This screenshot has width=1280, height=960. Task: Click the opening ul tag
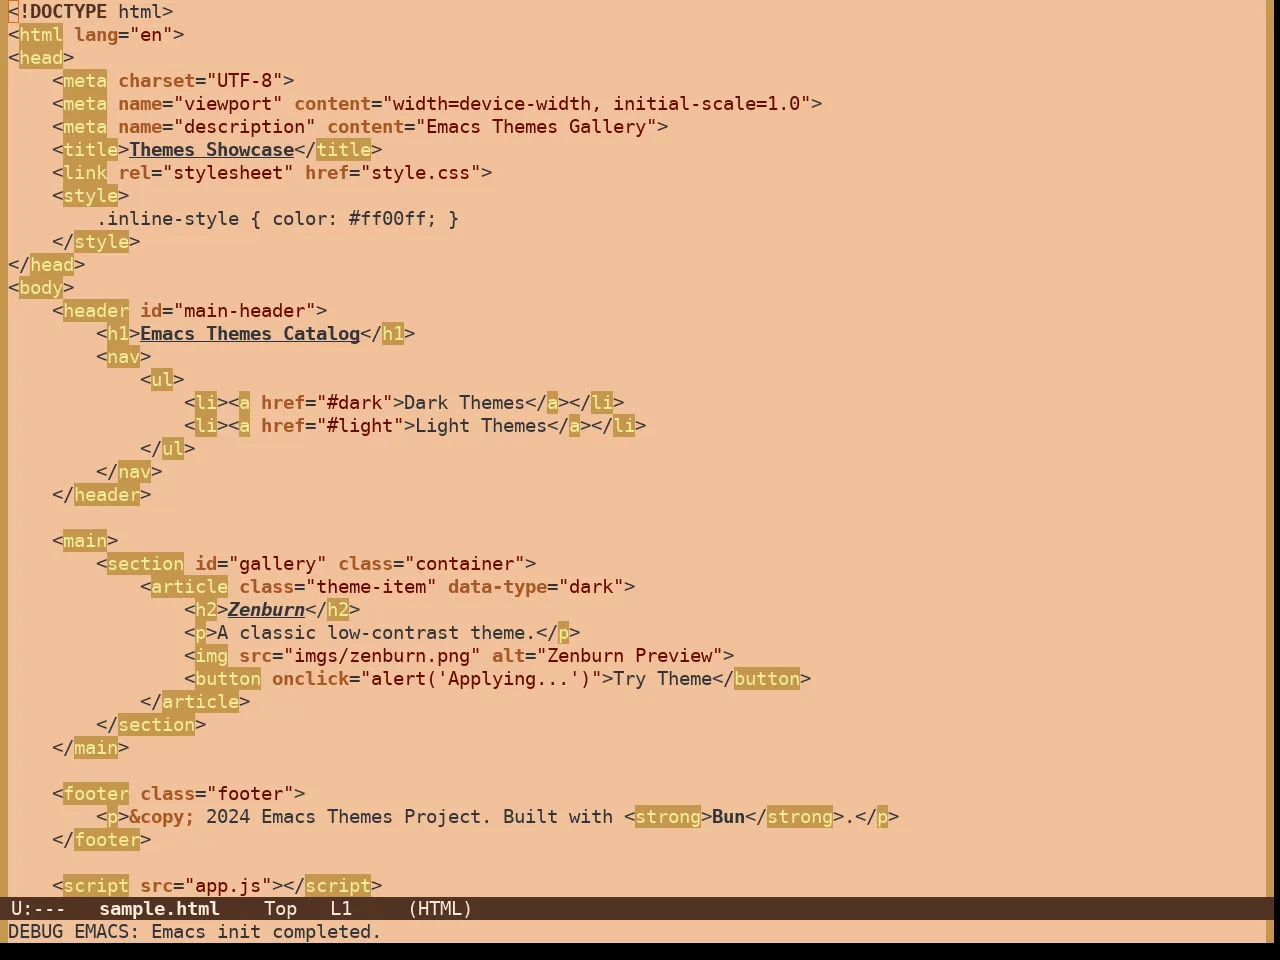[x=162, y=380]
